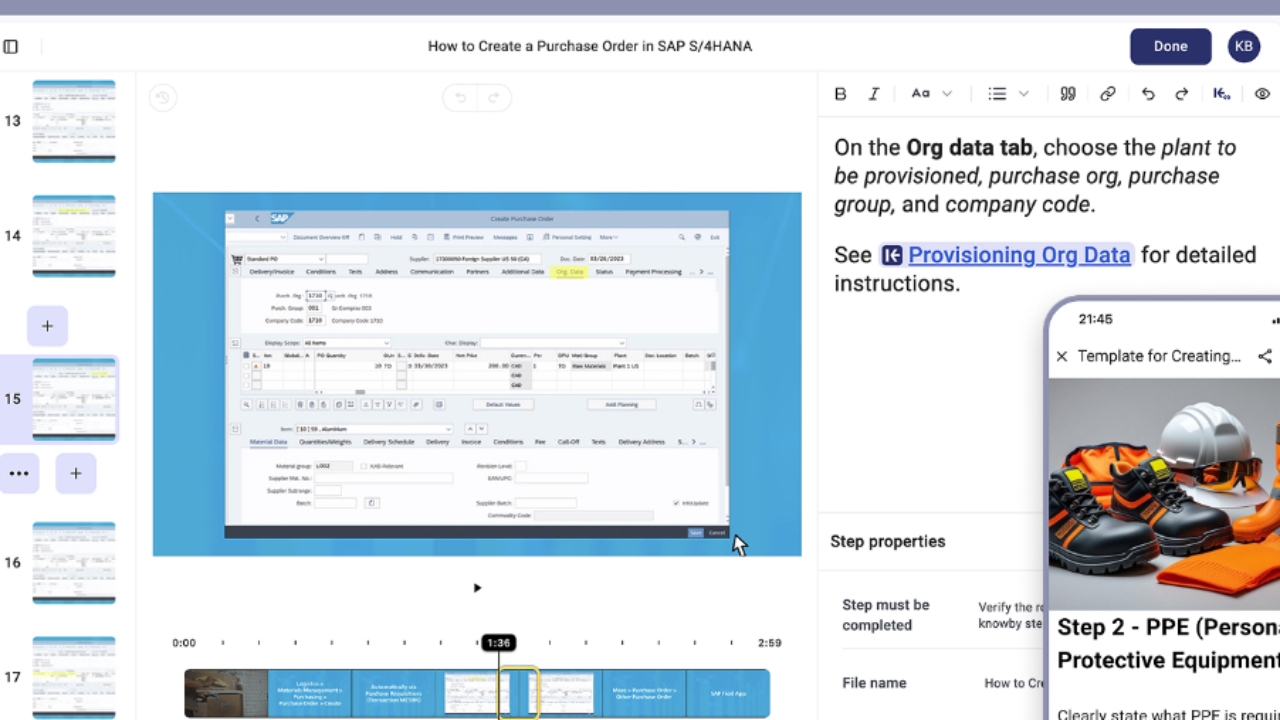Image resolution: width=1280 pixels, height=720 pixels.
Task: Apply italic formatting
Action: tap(873, 93)
